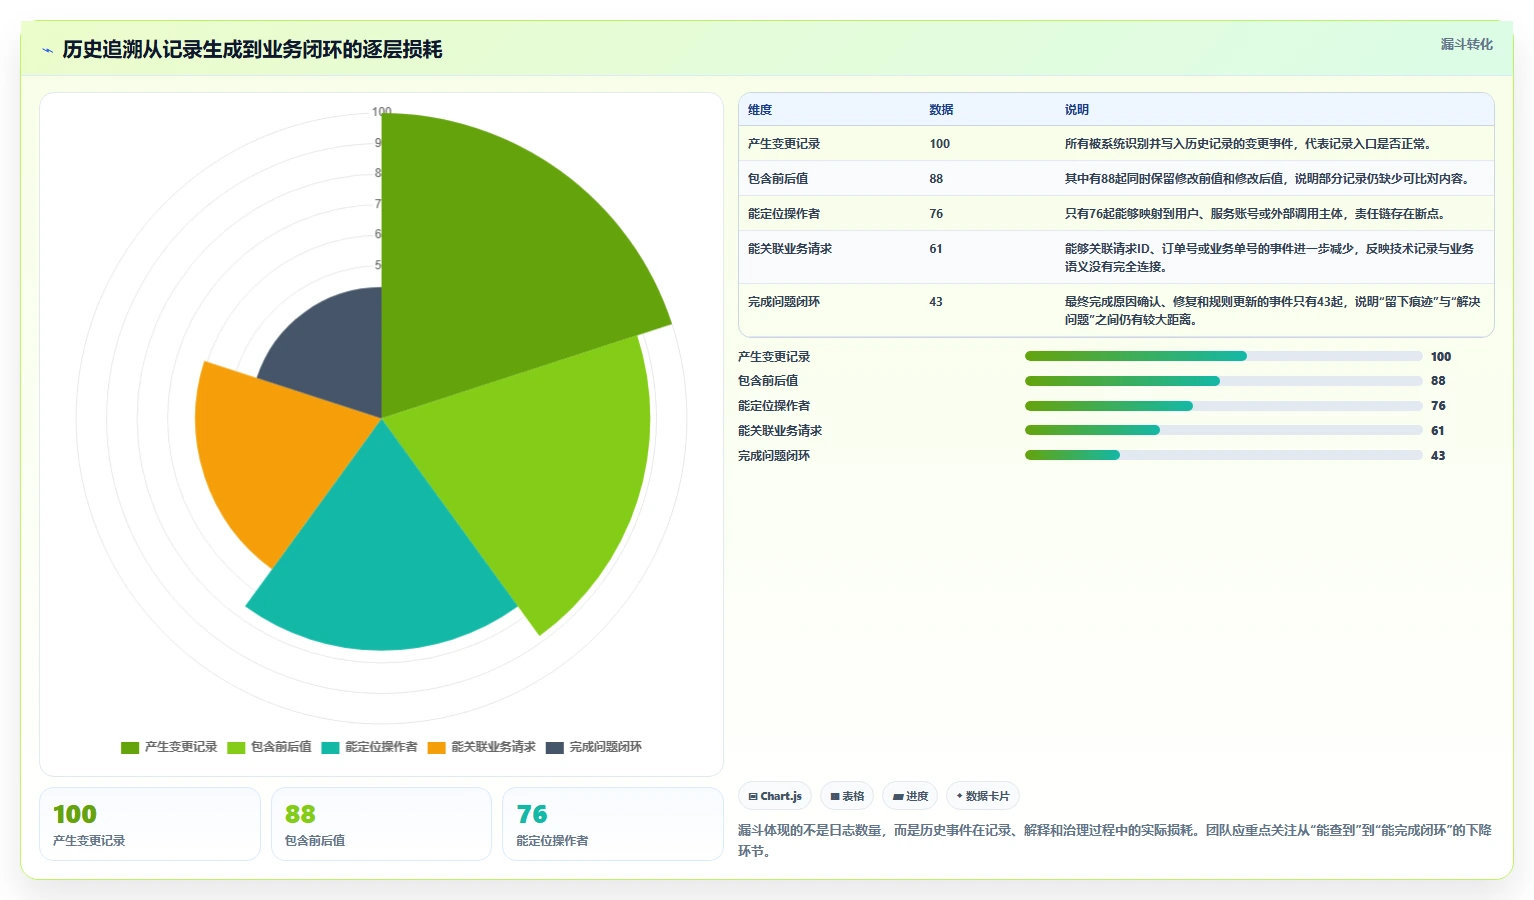Toggle 能关联业务请求 legend entry in chart
Image resolution: width=1534 pixels, height=900 pixels.
[x=481, y=747]
